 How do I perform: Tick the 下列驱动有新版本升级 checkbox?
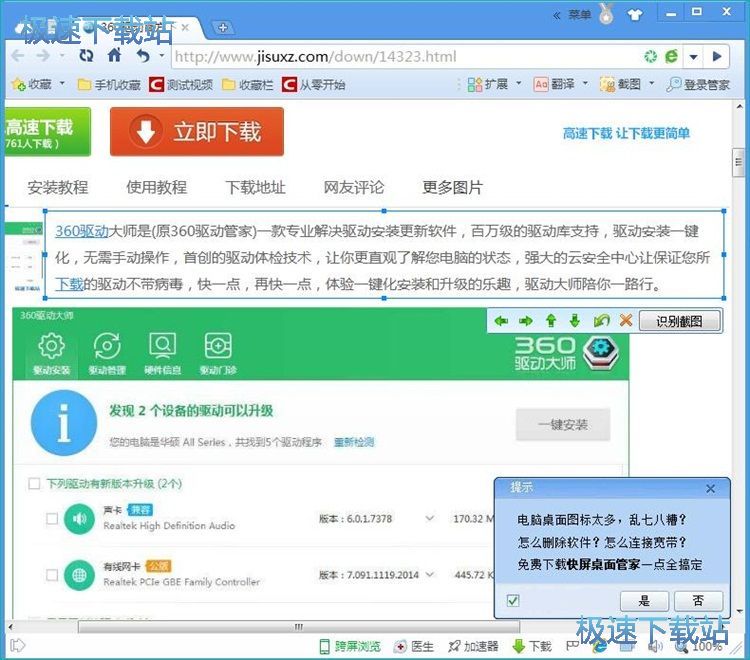click(x=34, y=484)
